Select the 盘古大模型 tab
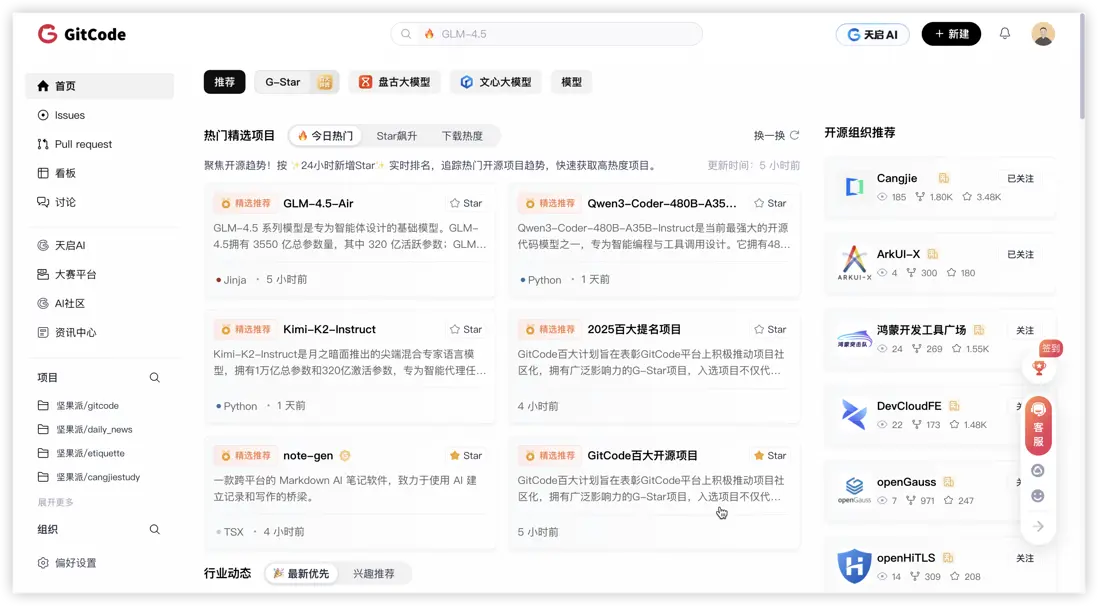Image resolution: width=1098 pixels, height=606 pixels. (x=394, y=82)
